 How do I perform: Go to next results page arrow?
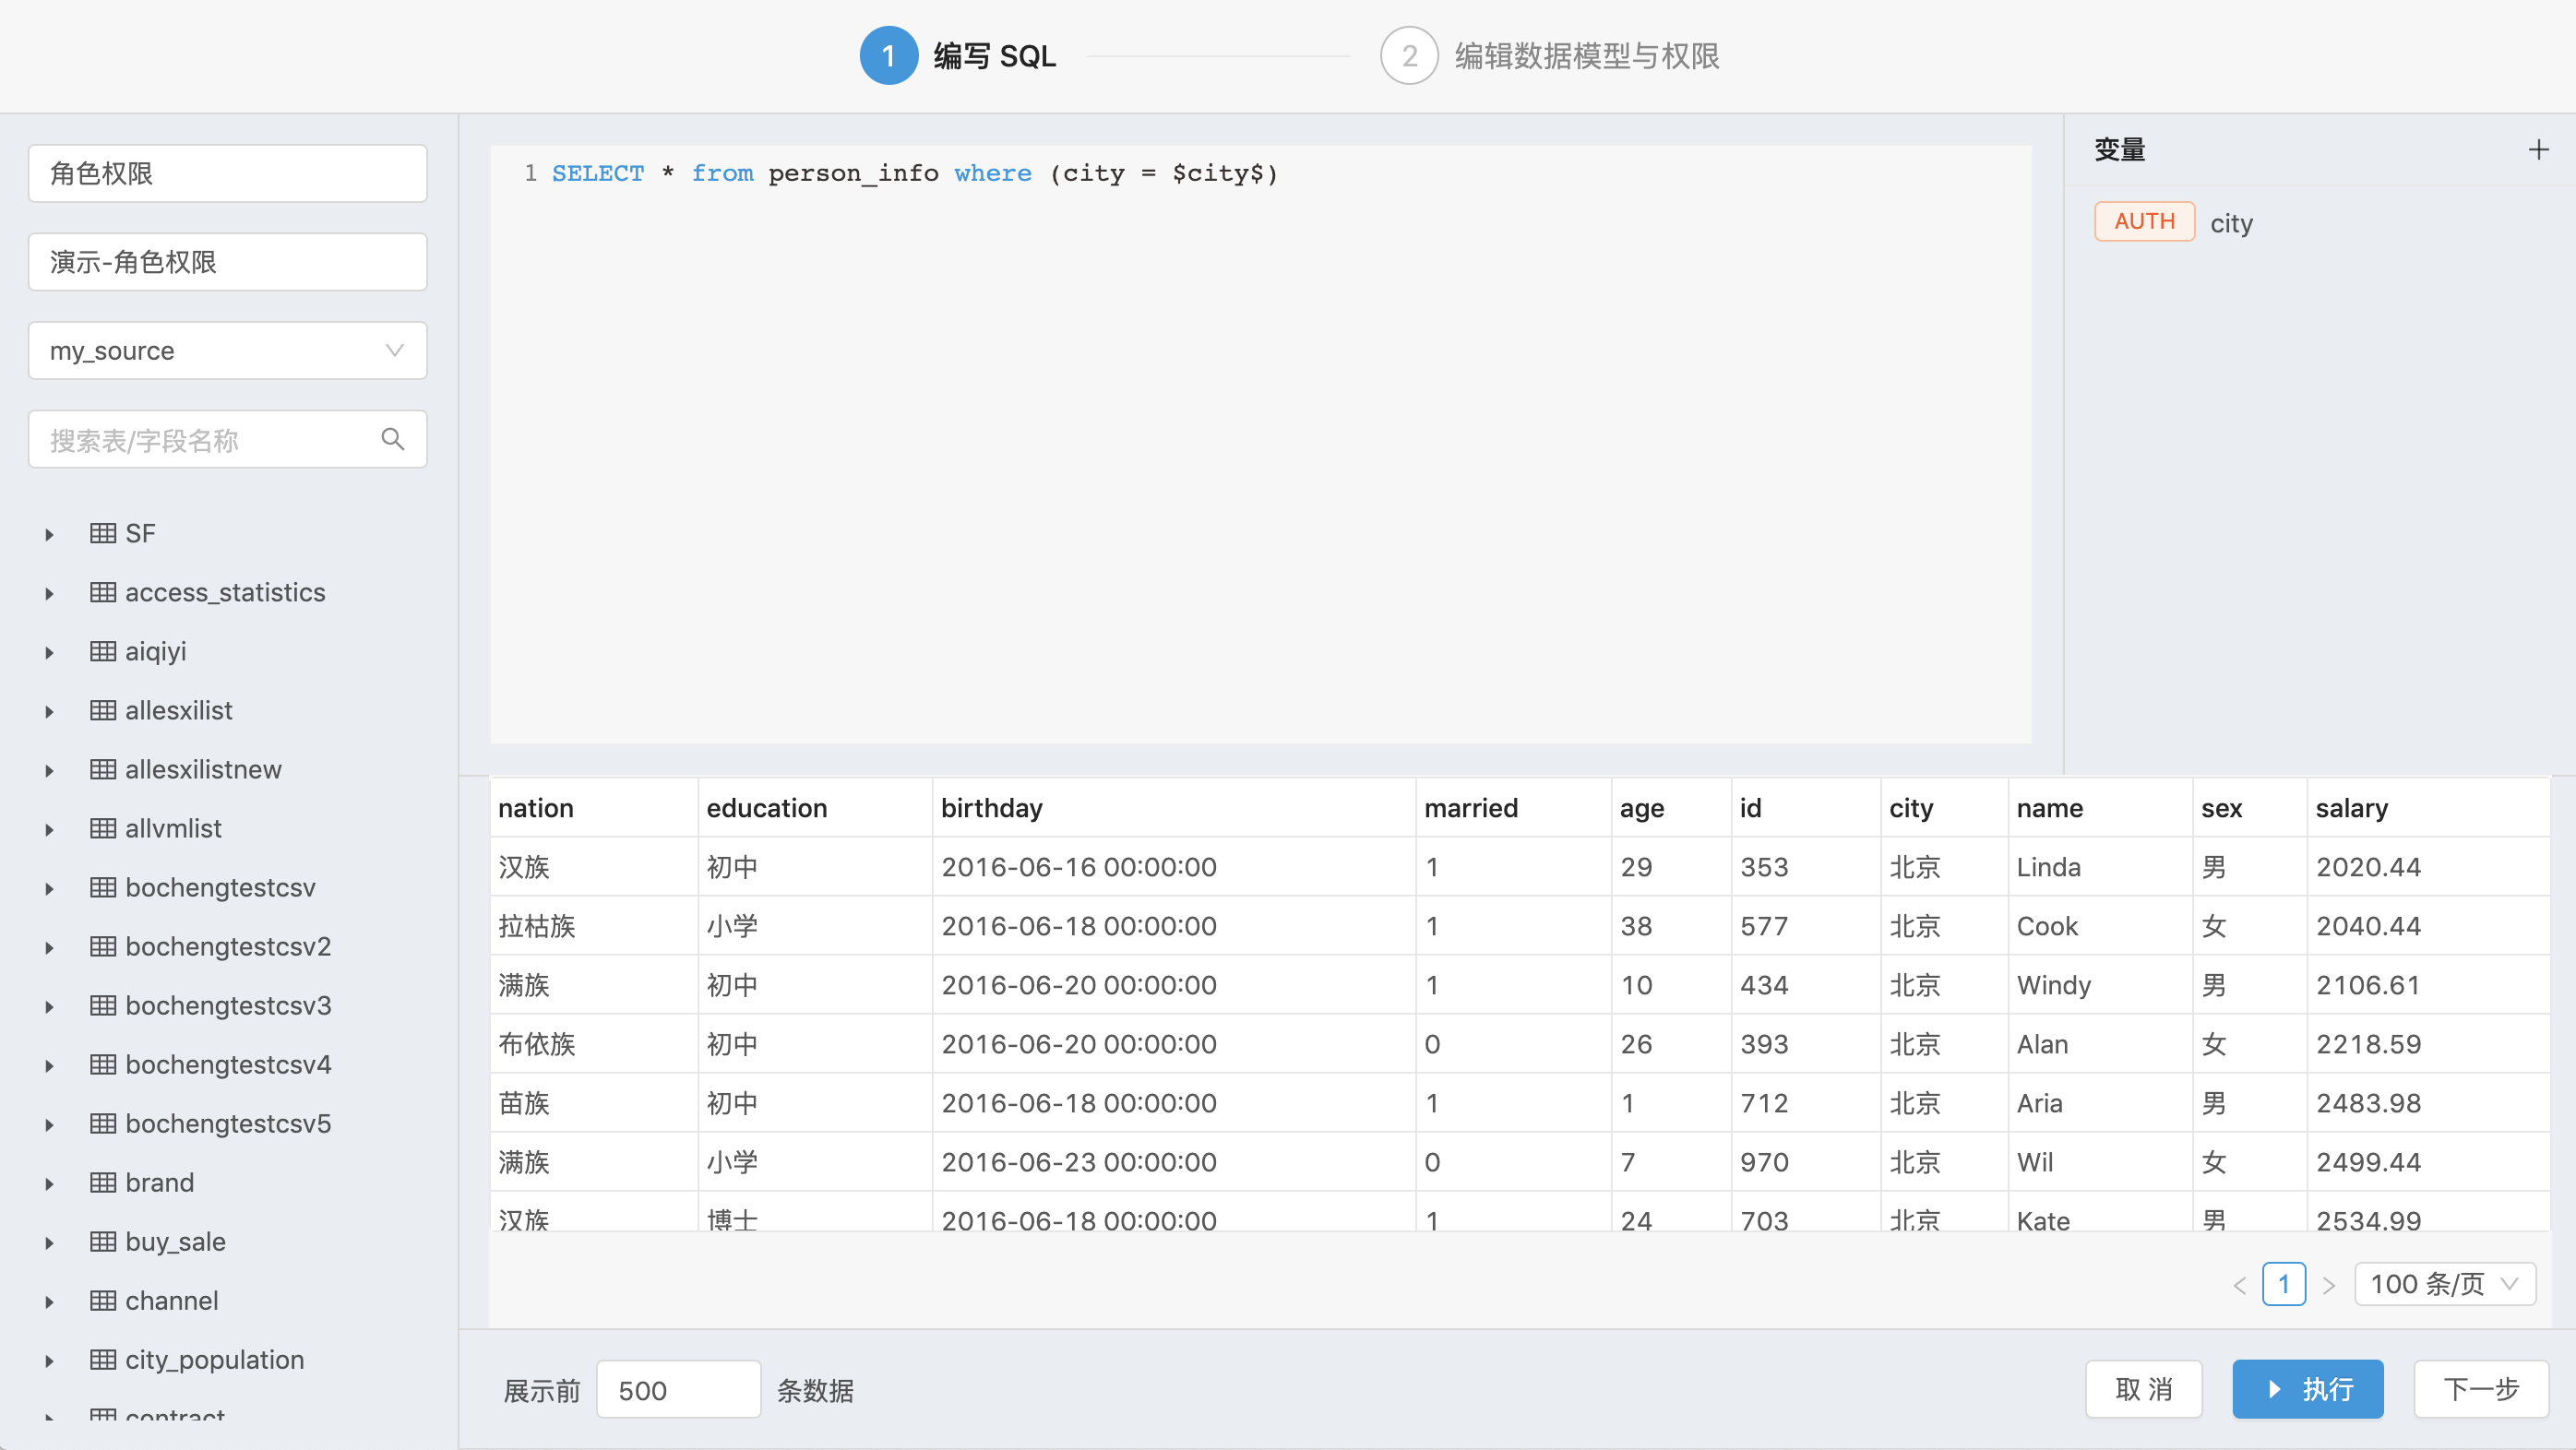pyautogui.click(x=2329, y=1285)
